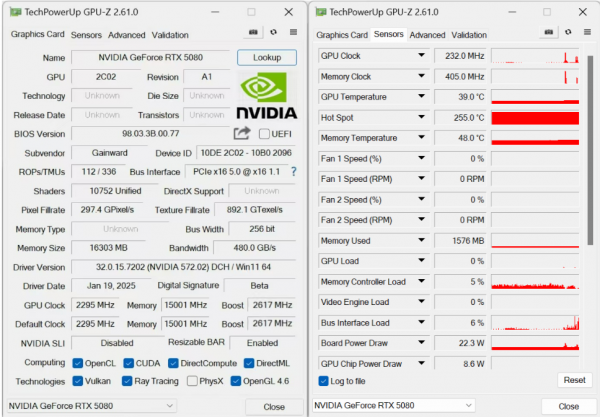Toggle the OpenGL 4.6 checkbox
This screenshot has width=600, height=417.
(236, 381)
